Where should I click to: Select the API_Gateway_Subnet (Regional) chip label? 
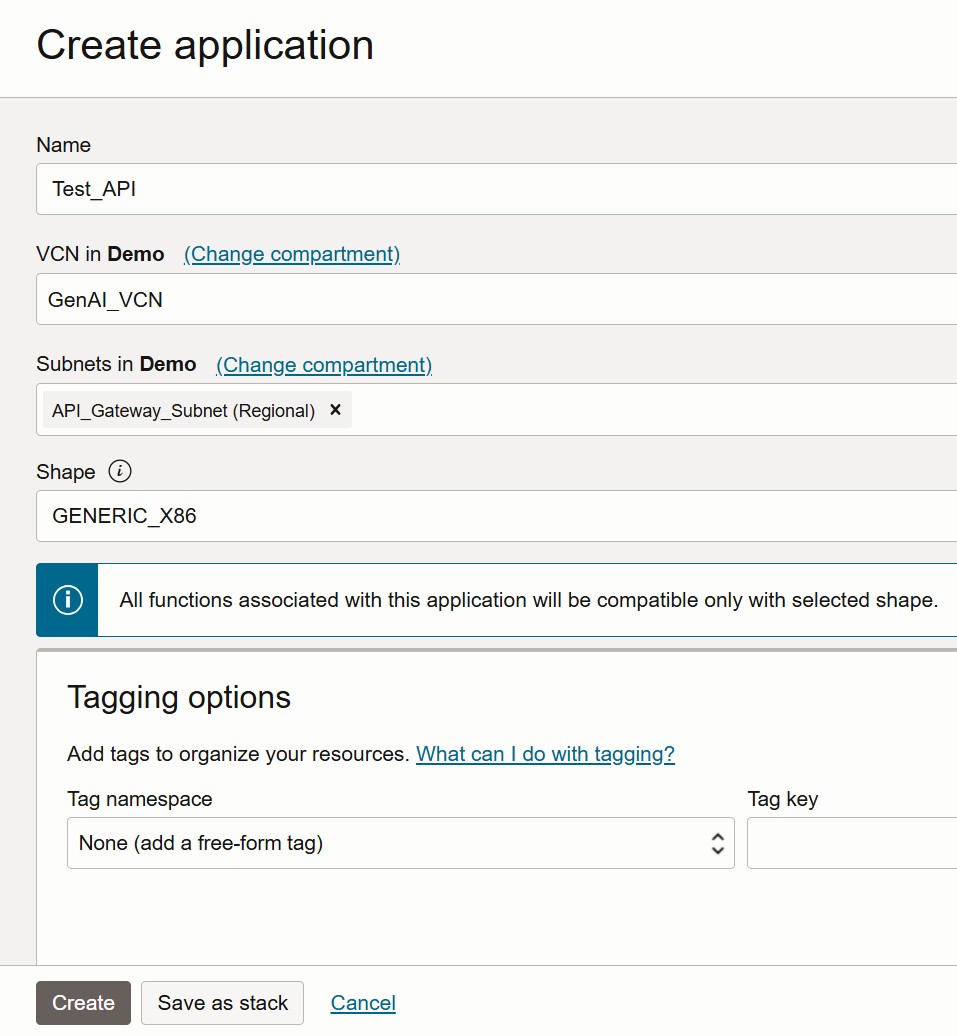183,411
